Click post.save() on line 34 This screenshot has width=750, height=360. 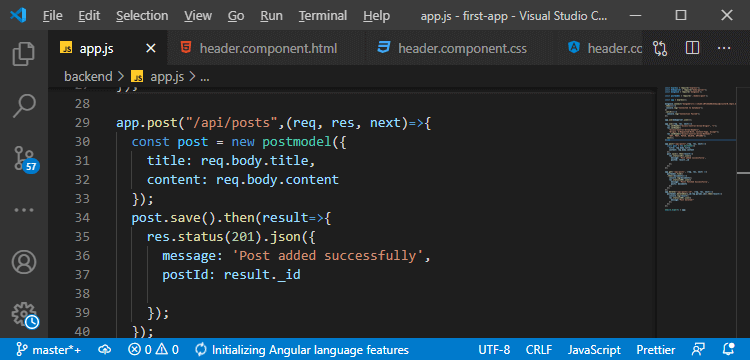pos(174,218)
